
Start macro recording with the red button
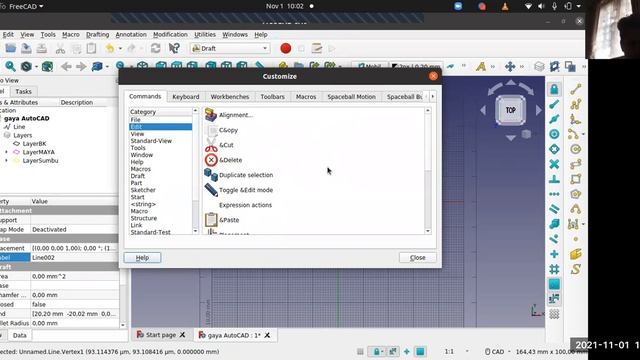click(286, 49)
